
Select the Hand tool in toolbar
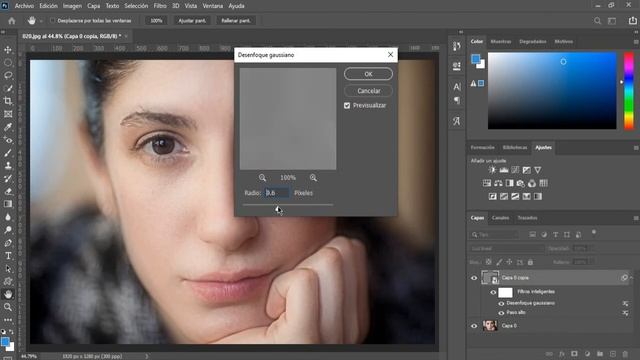(8, 294)
